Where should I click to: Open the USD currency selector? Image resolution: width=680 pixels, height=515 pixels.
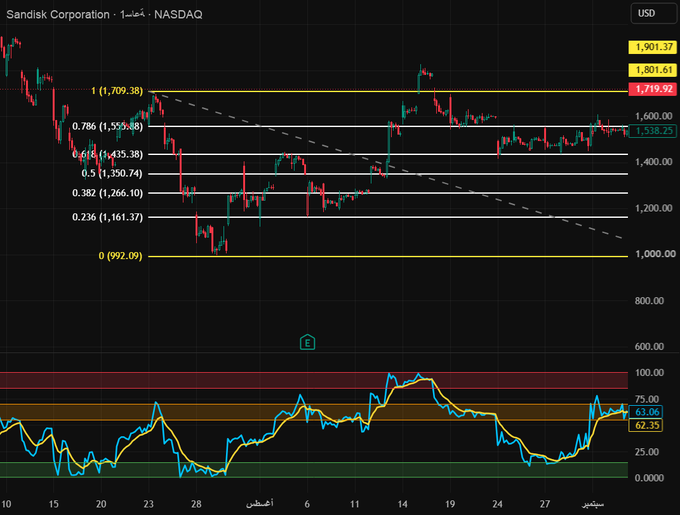(654, 13)
